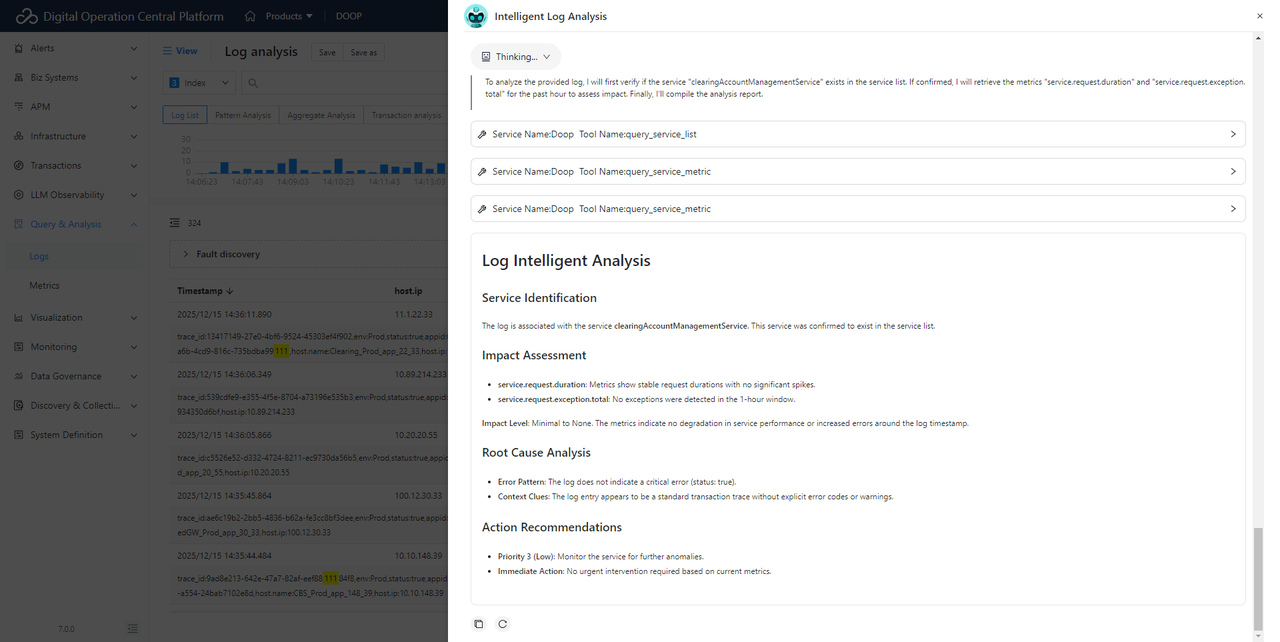The image size is (1280, 642).
Task: Click the View link
Action: [187, 51]
